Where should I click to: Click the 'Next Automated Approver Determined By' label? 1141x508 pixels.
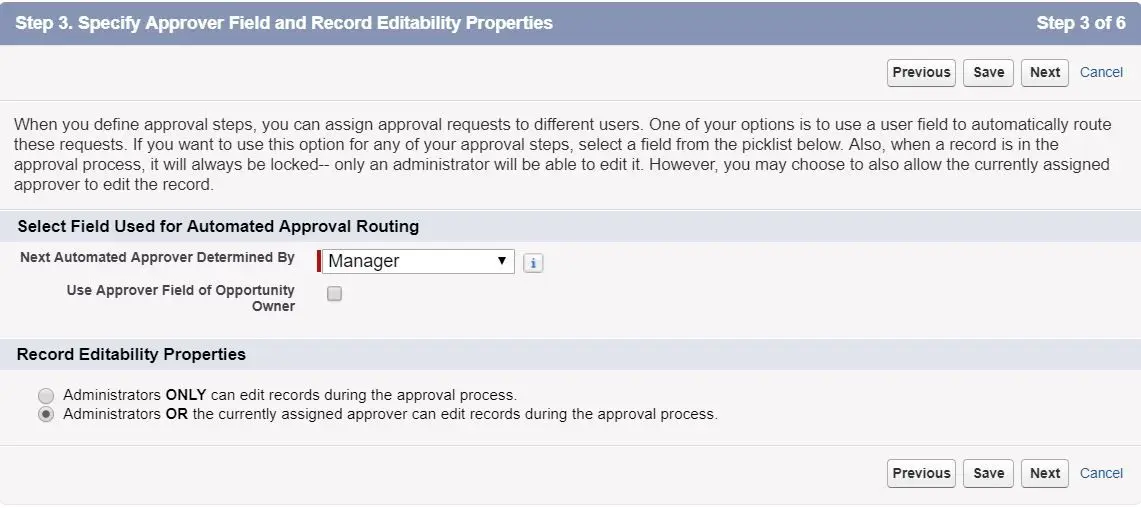coord(157,258)
